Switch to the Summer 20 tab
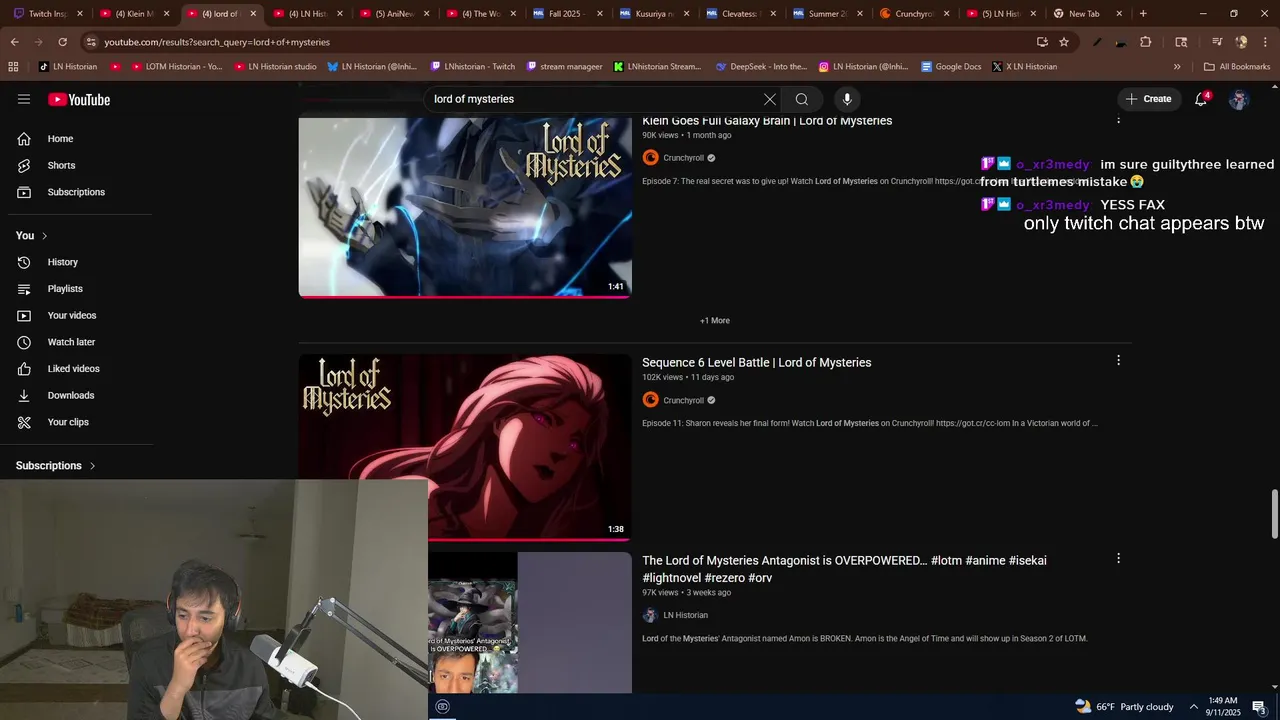The image size is (1280, 720). click(x=826, y=14)
